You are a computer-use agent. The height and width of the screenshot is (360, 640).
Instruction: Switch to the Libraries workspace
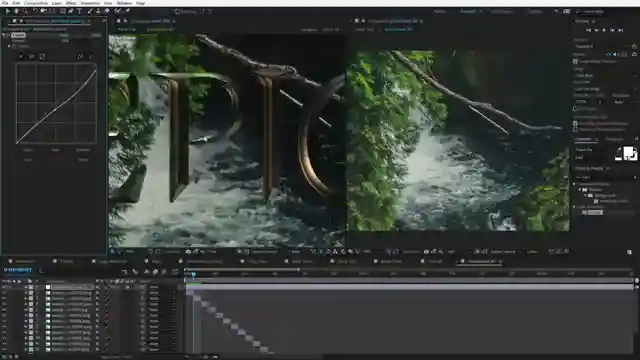(x=535, y=11)
